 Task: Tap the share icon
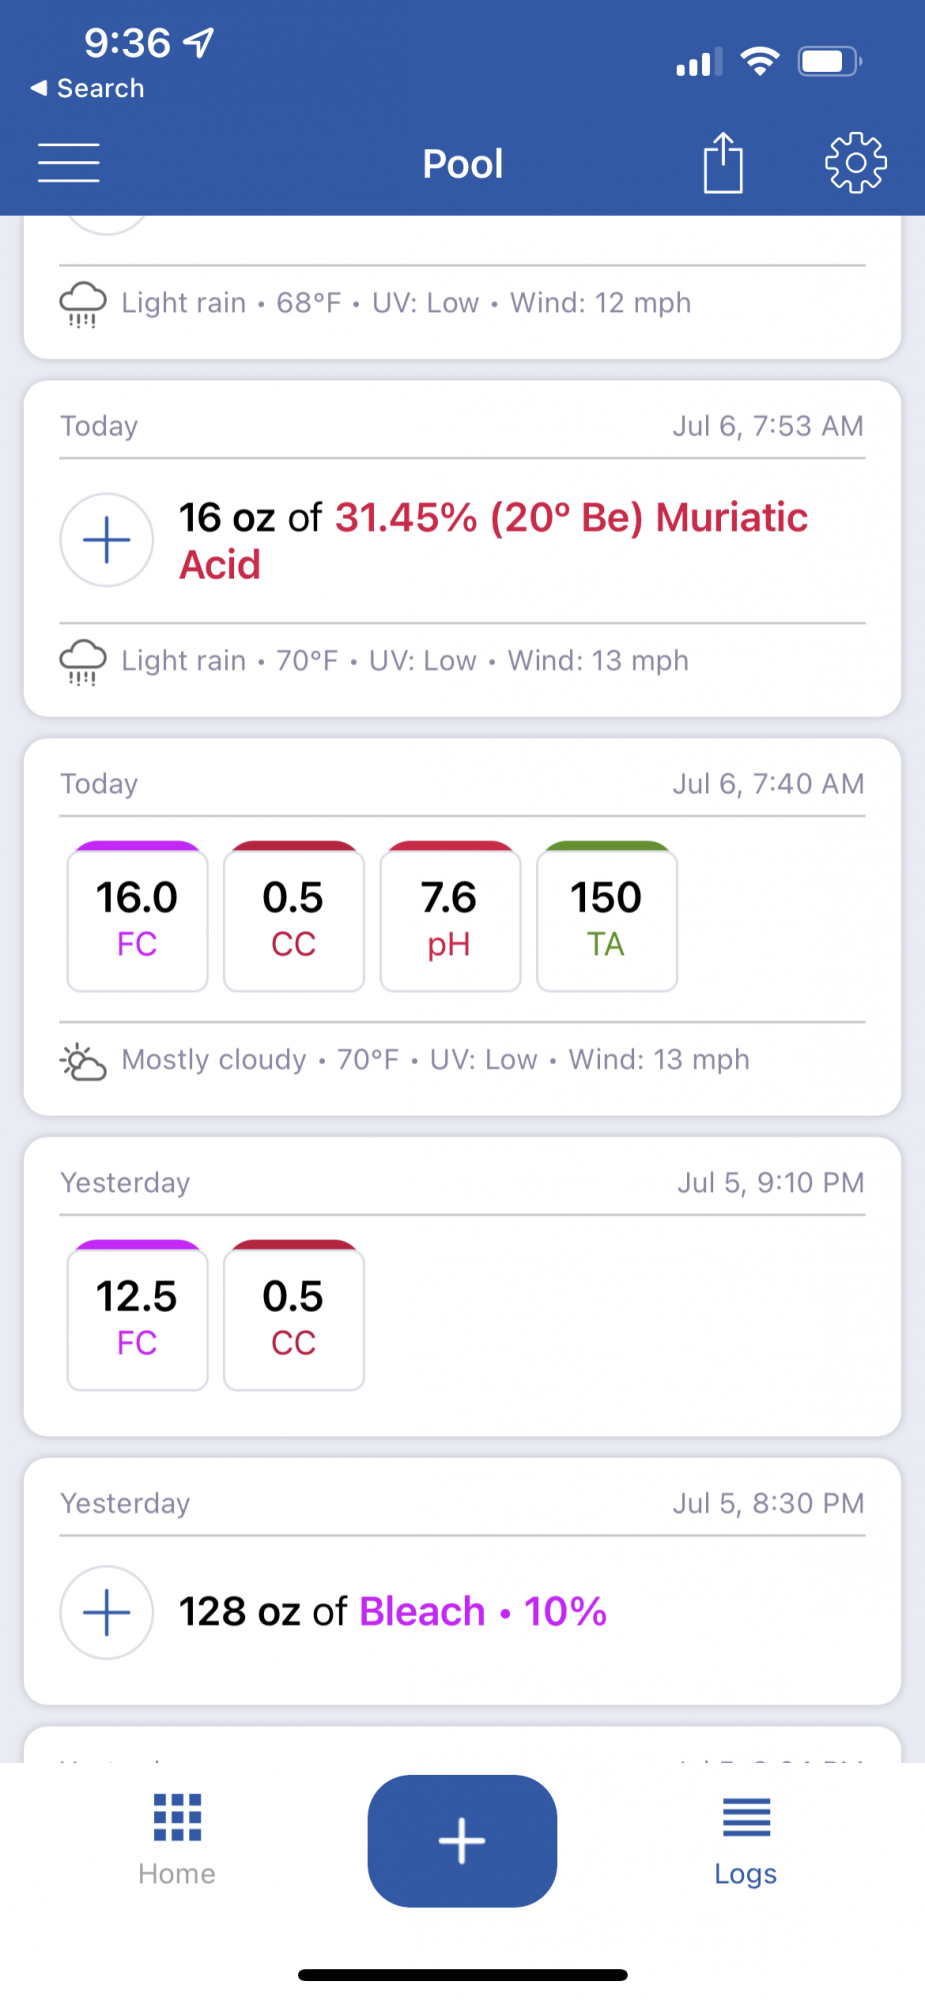click(x=723, y=161)
